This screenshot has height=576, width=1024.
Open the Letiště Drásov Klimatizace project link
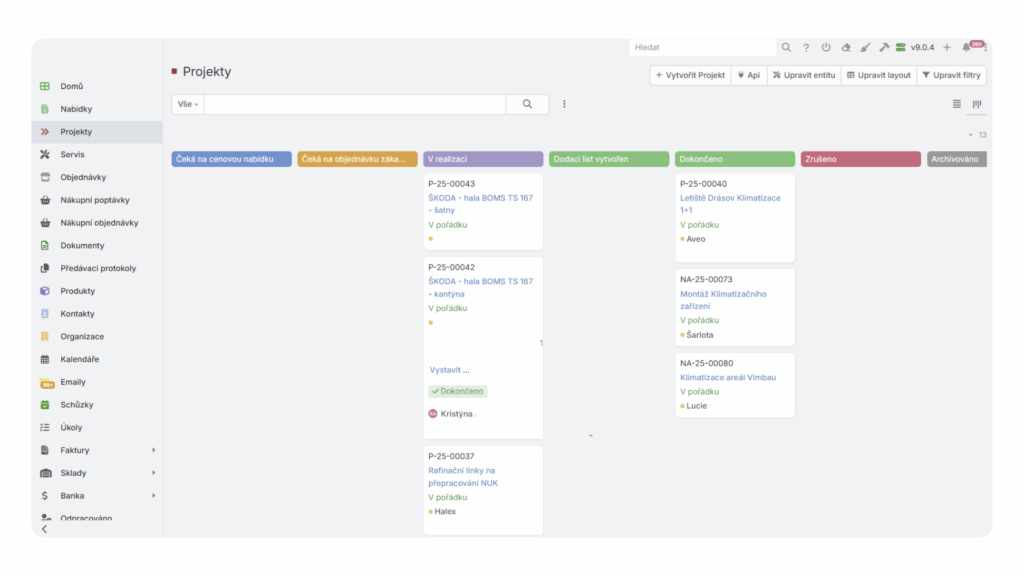coord(730,198)
